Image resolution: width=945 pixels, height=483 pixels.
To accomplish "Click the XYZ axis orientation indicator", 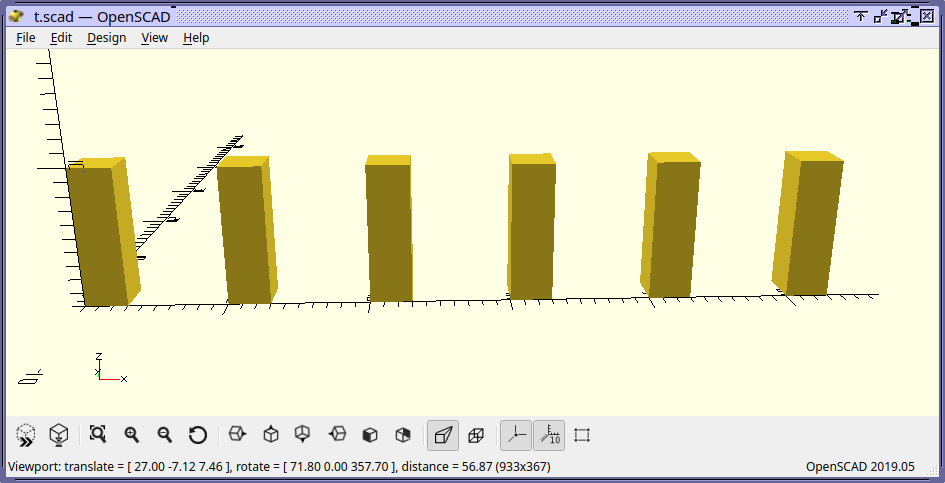I will click(110, 367).
